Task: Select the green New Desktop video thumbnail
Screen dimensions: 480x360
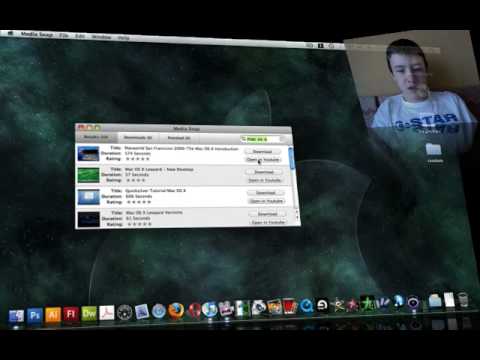Action: [88, 175]
